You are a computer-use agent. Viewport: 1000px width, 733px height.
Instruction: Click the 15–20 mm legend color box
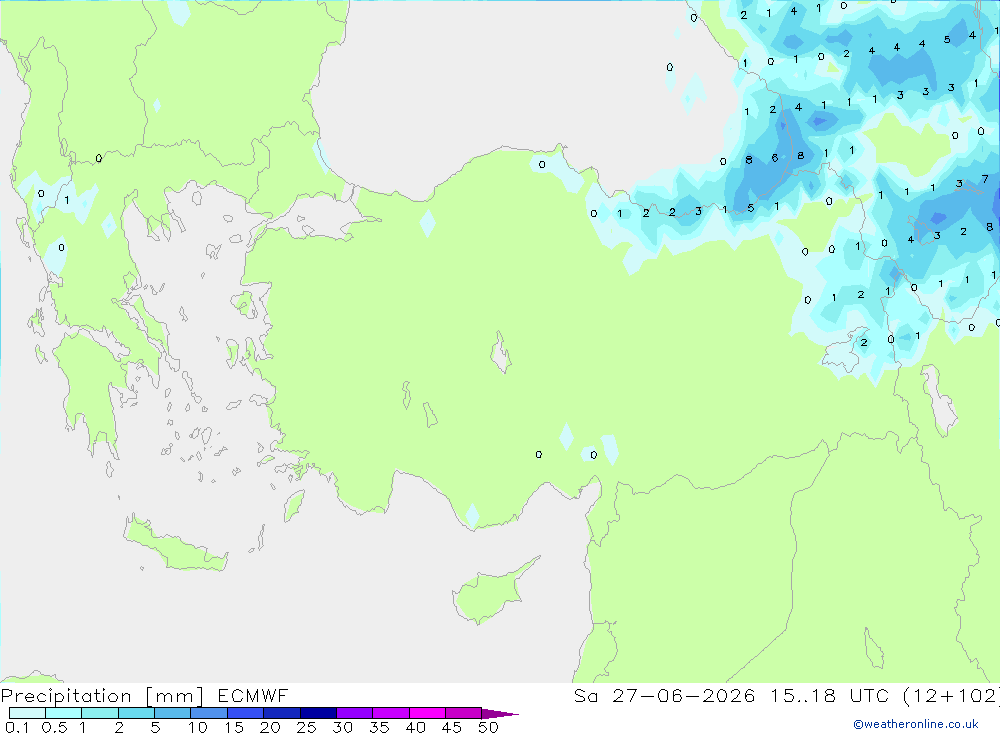point(246,713)
